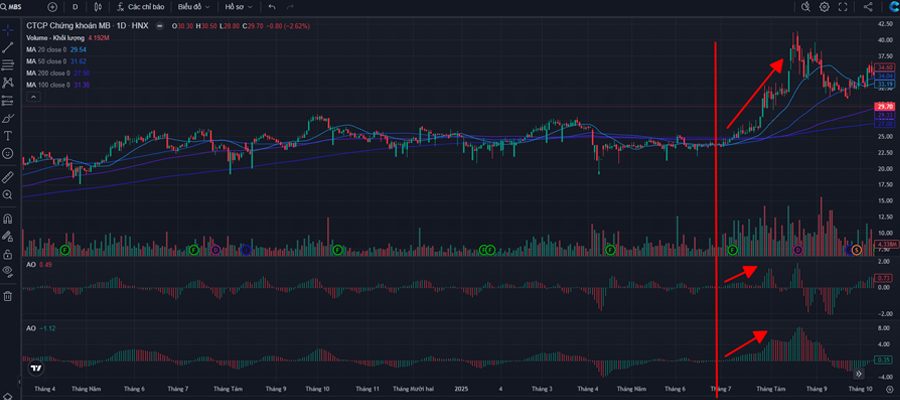Select the brush drawing tool

point(7,118)
